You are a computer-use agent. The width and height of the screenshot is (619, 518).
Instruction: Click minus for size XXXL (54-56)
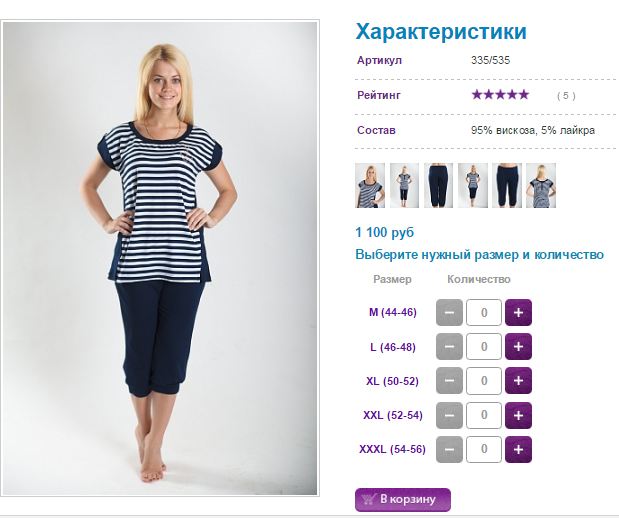(x=449, y=449)
